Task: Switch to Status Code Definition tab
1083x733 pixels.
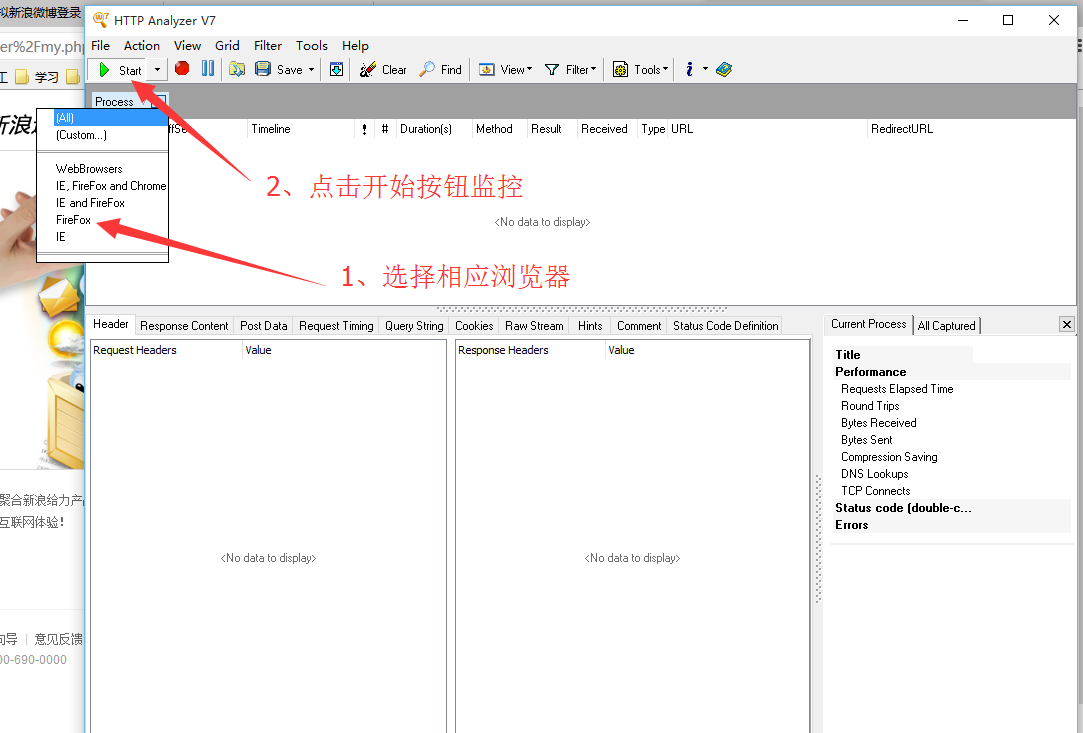Action: click(x=726, y=326)
